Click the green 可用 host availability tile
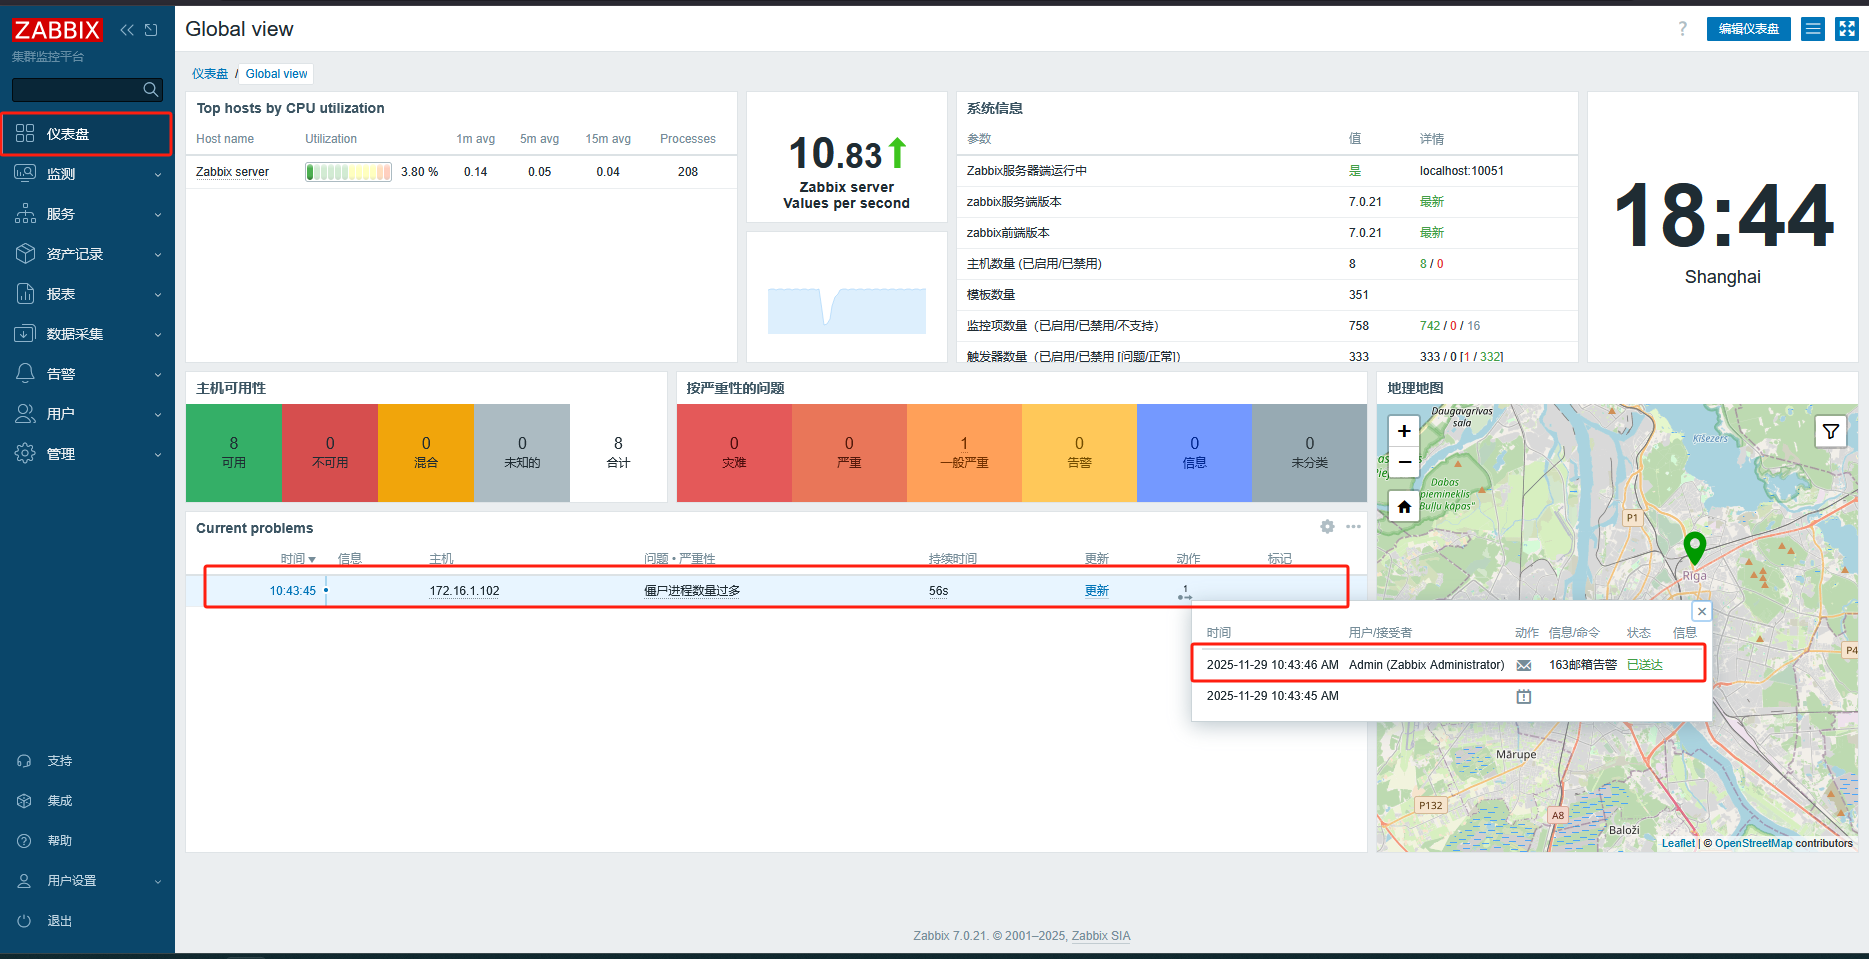Screen dimensions: 1869x959 coord(234,453)
